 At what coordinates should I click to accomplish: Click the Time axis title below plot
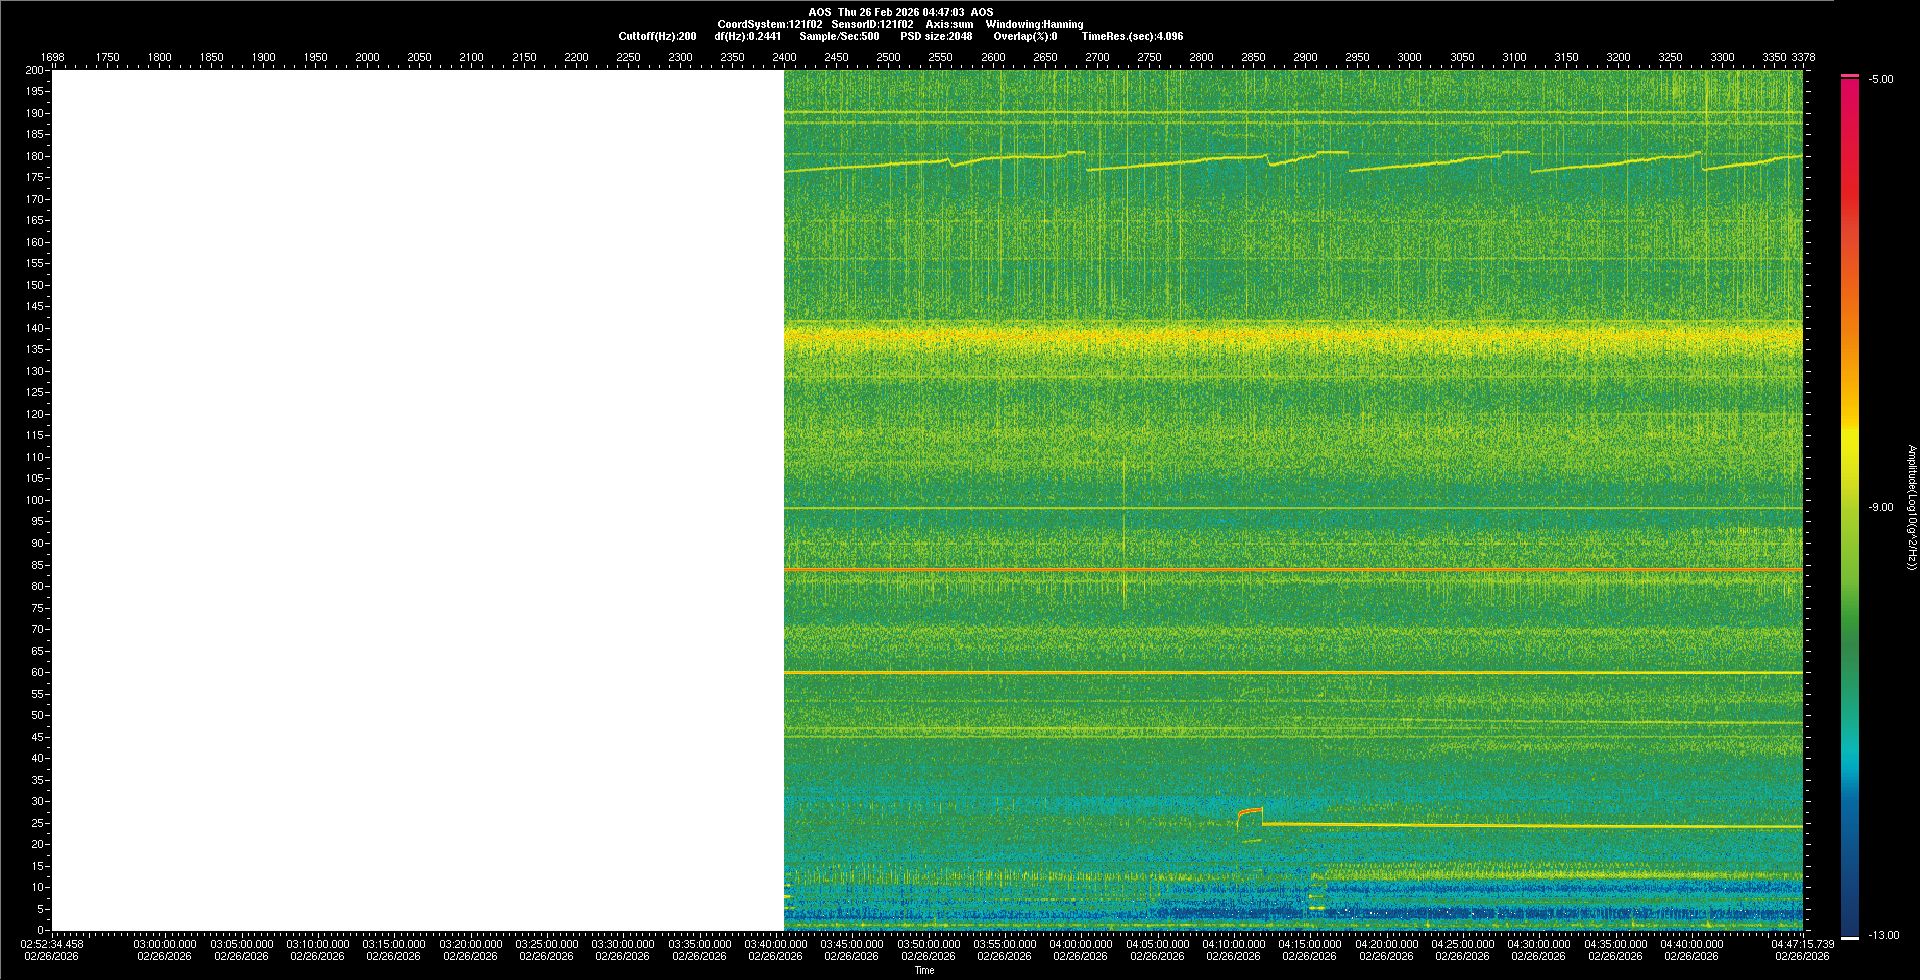924,970
